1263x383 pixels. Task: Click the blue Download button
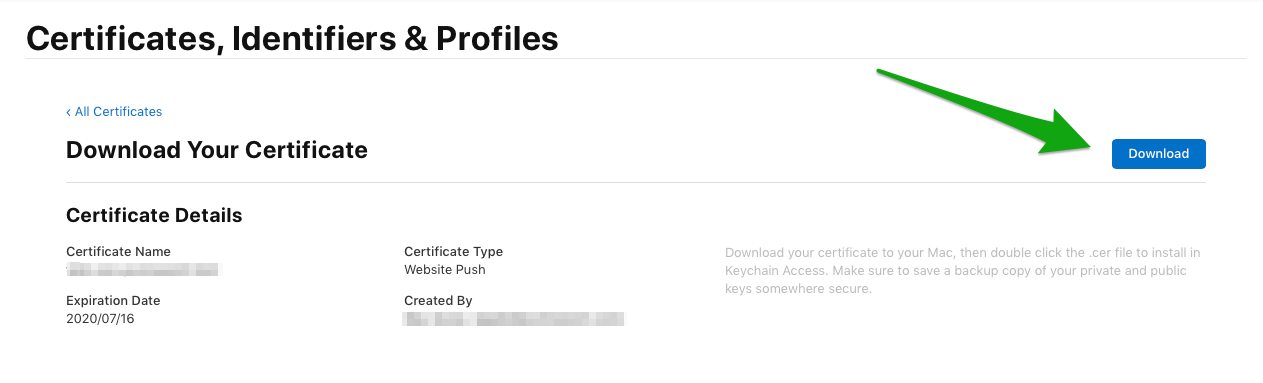coord(1158,154)
